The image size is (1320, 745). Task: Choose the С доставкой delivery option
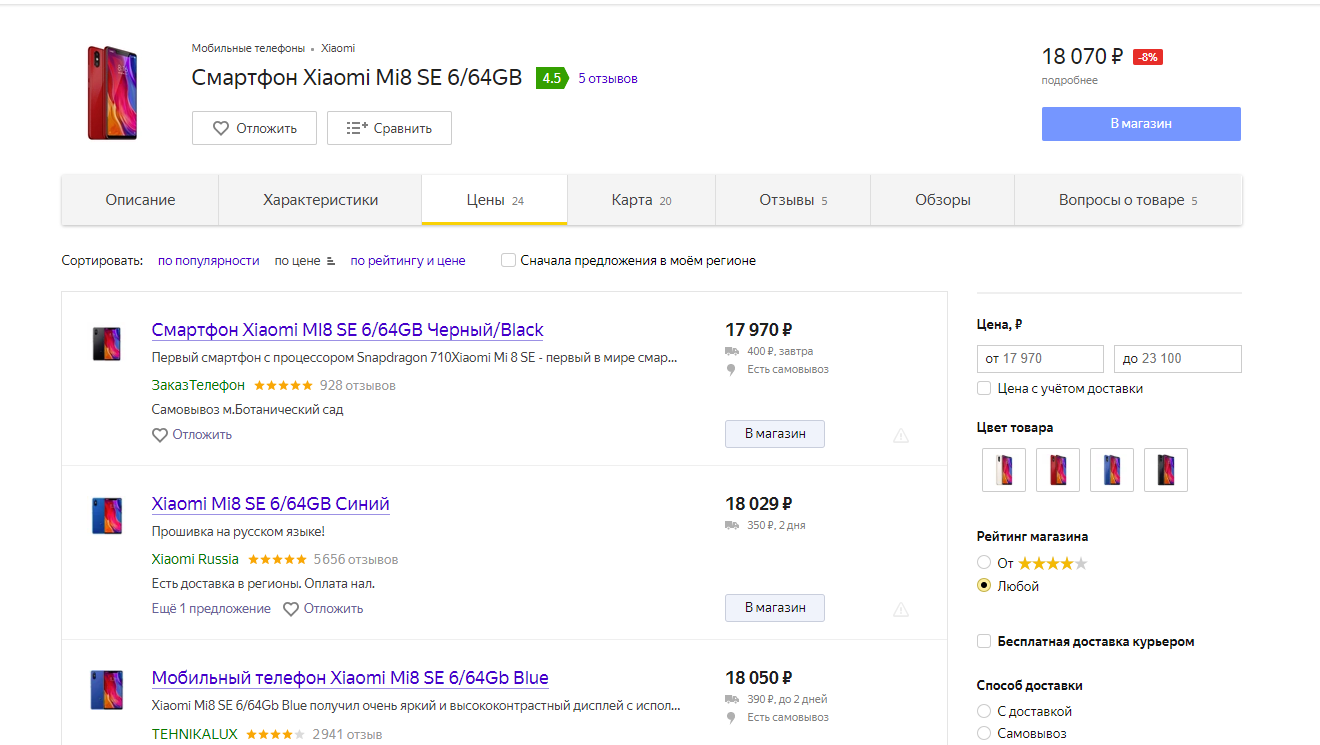tap(984, 711)
